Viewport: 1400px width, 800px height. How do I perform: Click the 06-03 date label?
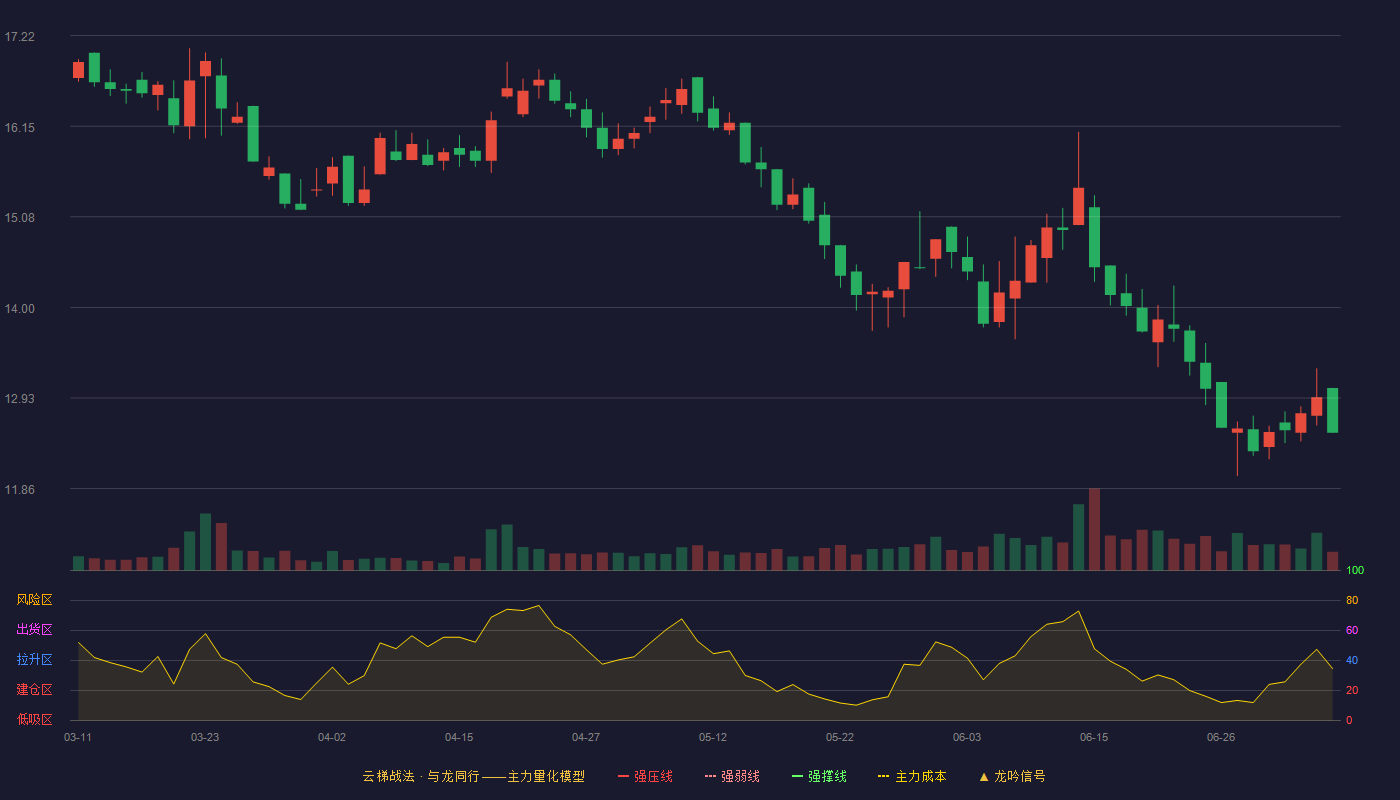[967, 737]
